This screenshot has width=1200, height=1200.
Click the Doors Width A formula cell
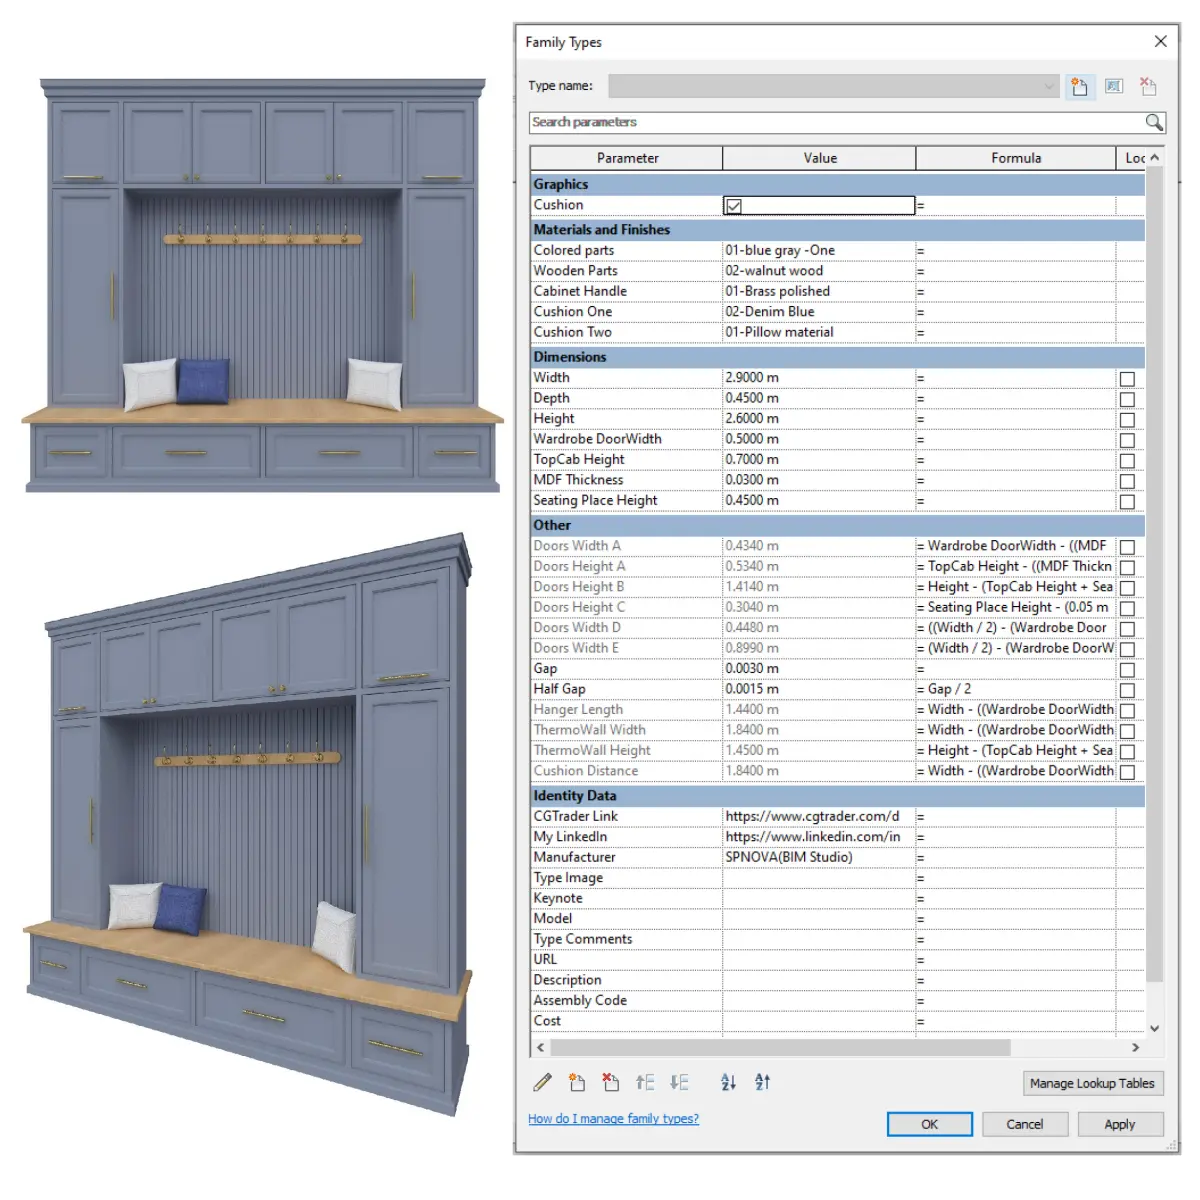(1016, 545)
